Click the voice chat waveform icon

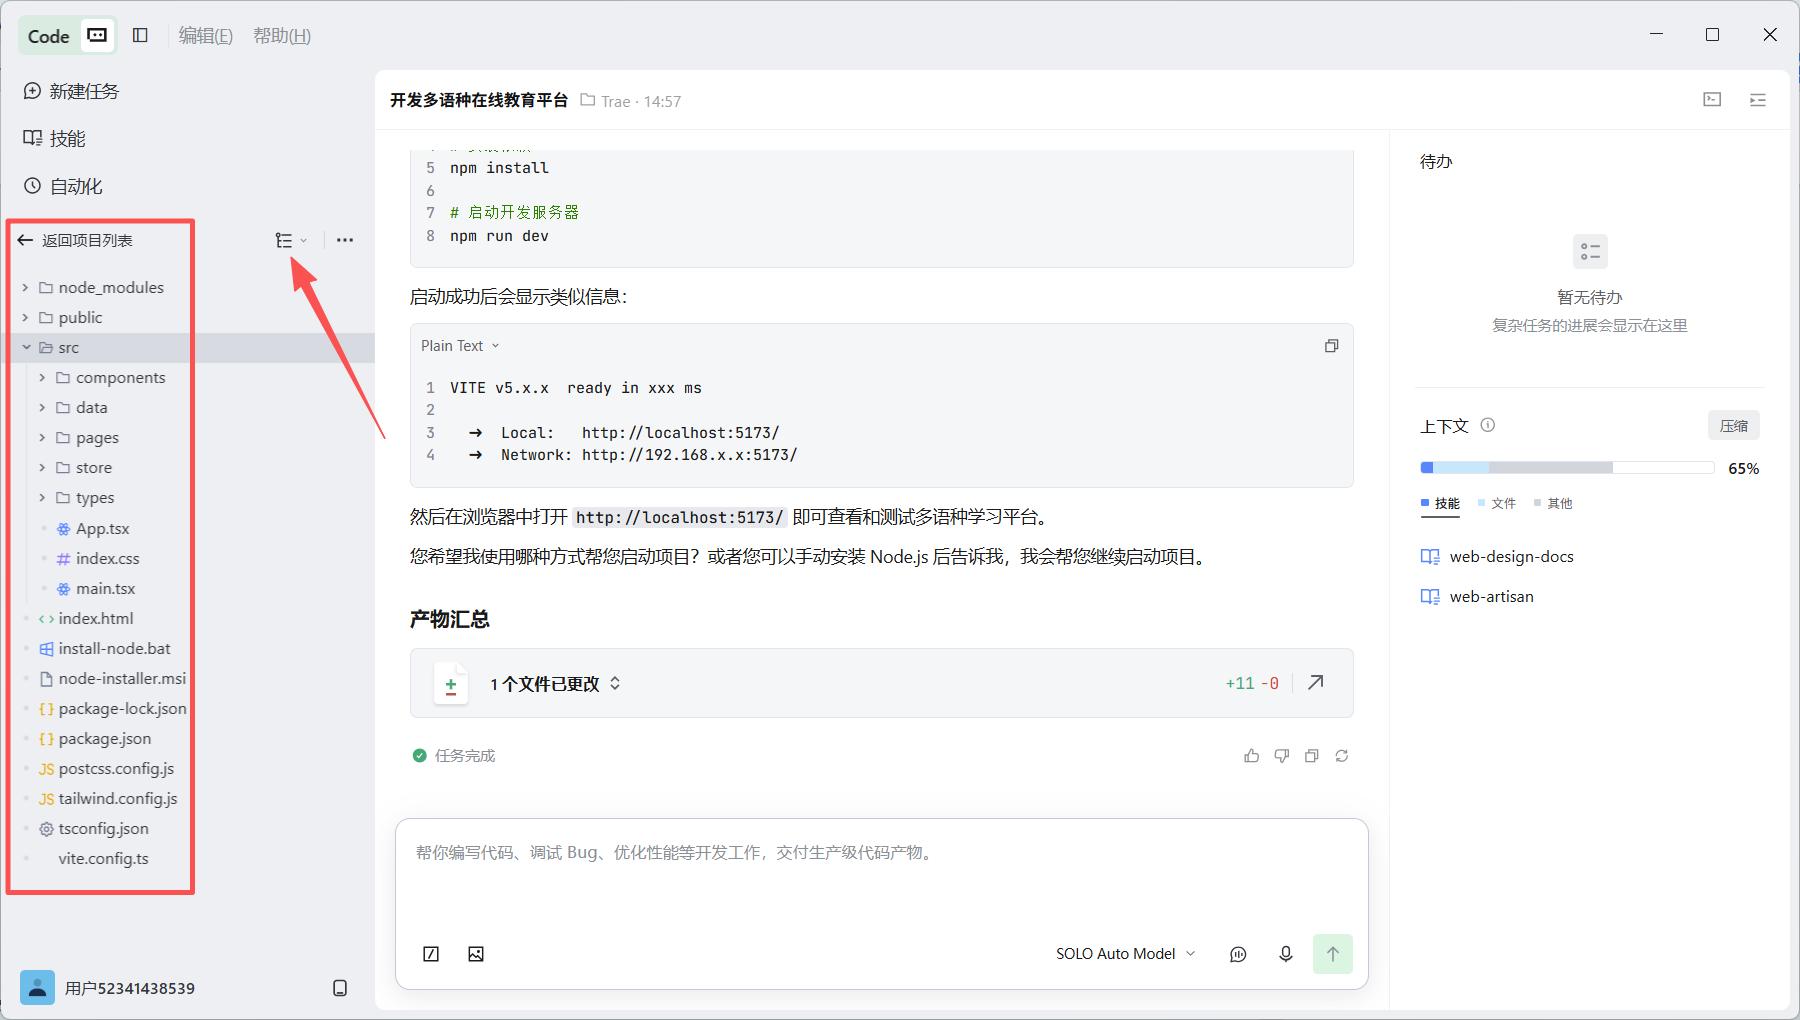pos(1238,954)
